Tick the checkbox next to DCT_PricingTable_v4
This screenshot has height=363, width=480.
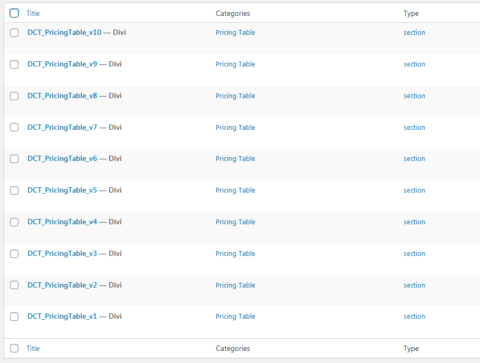tap(14, 222)
